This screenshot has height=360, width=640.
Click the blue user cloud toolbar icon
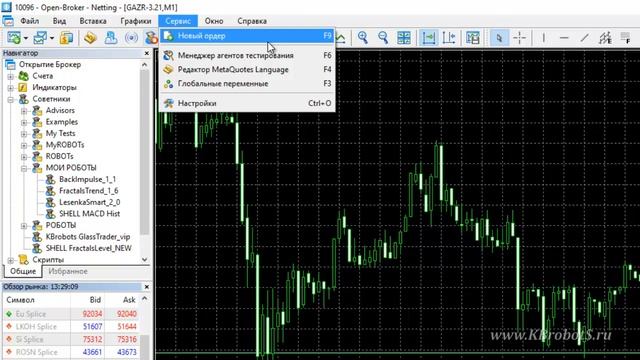click(111, 38)
